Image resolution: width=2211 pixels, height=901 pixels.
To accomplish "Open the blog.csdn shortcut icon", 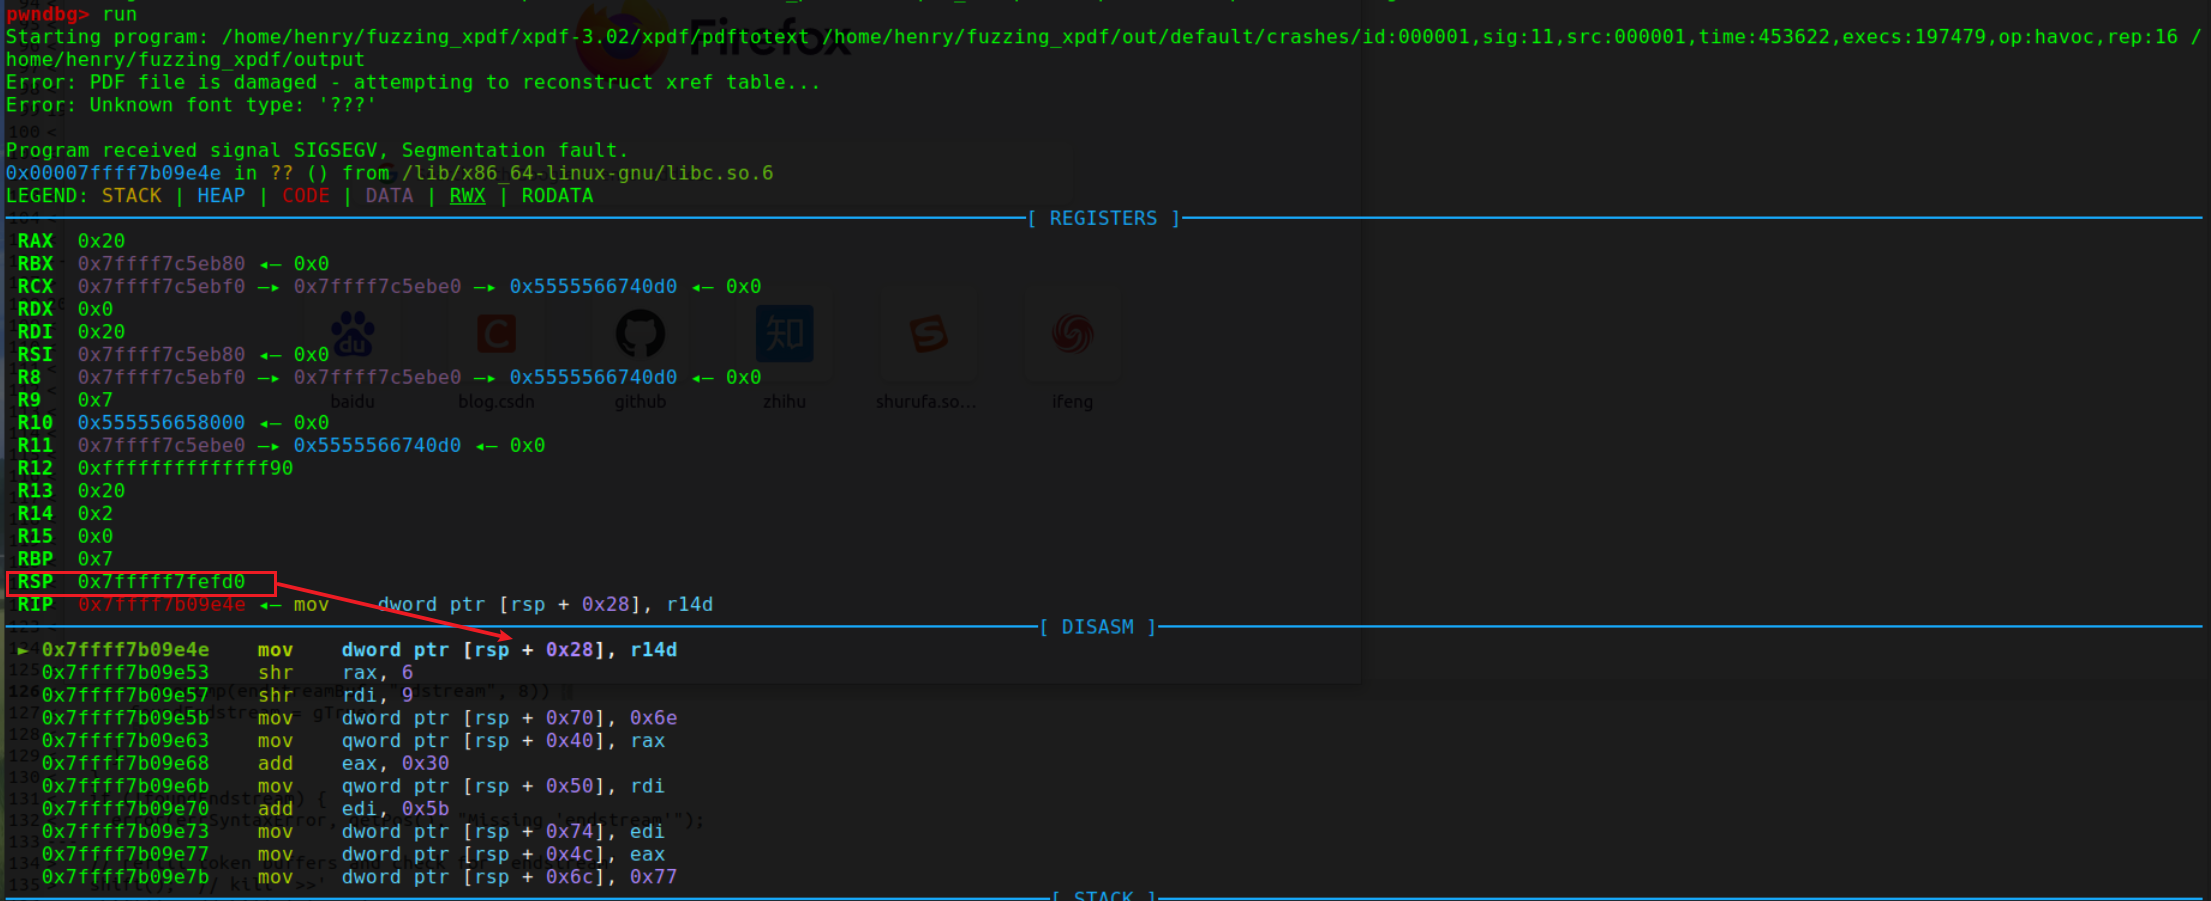I will [496, 335].
